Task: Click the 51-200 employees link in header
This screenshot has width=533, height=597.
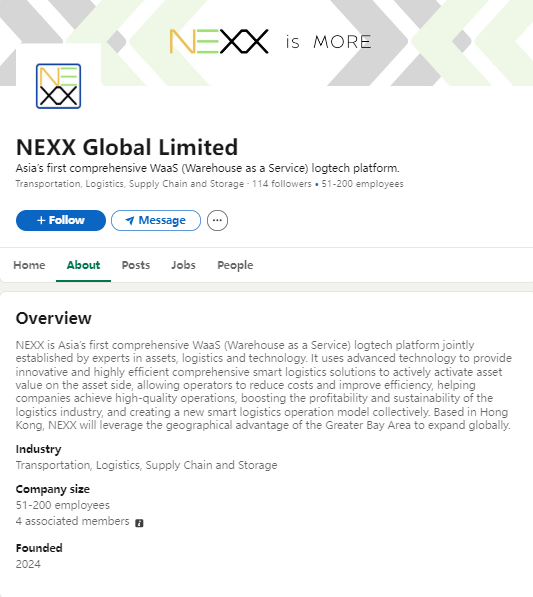Action: tap(362, 184)
